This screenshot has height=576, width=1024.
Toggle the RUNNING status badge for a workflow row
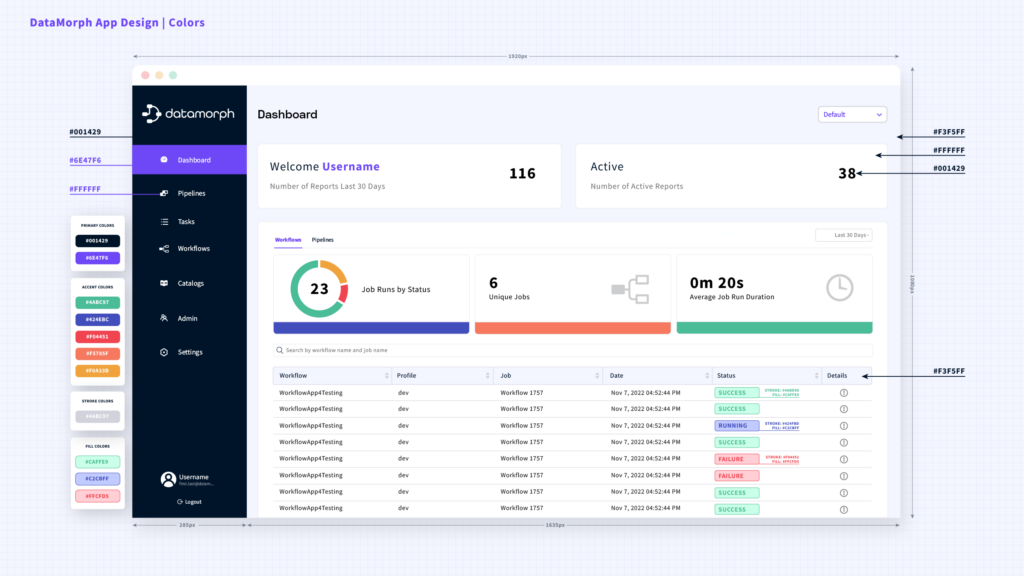pyautogui.click(x=735, y=425)
